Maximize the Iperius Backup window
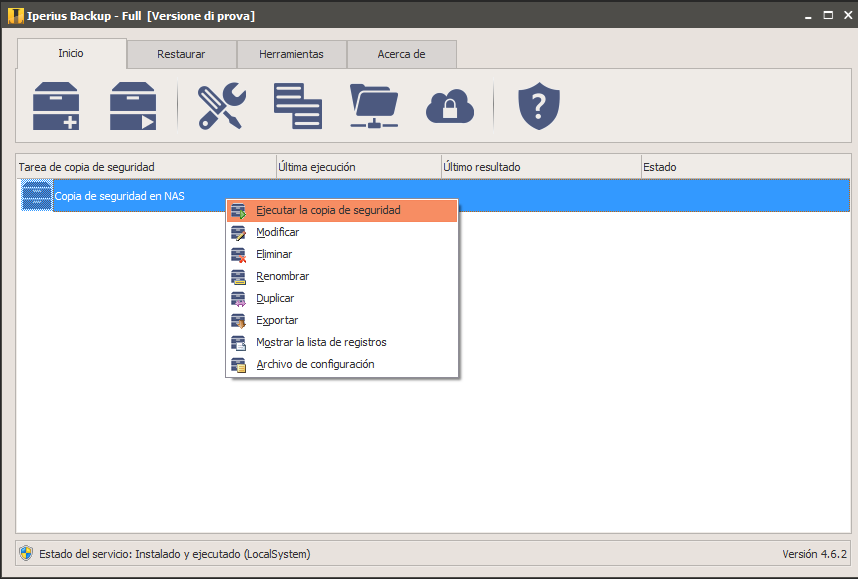This screenshot has height=579, width=858. (828, 15)
